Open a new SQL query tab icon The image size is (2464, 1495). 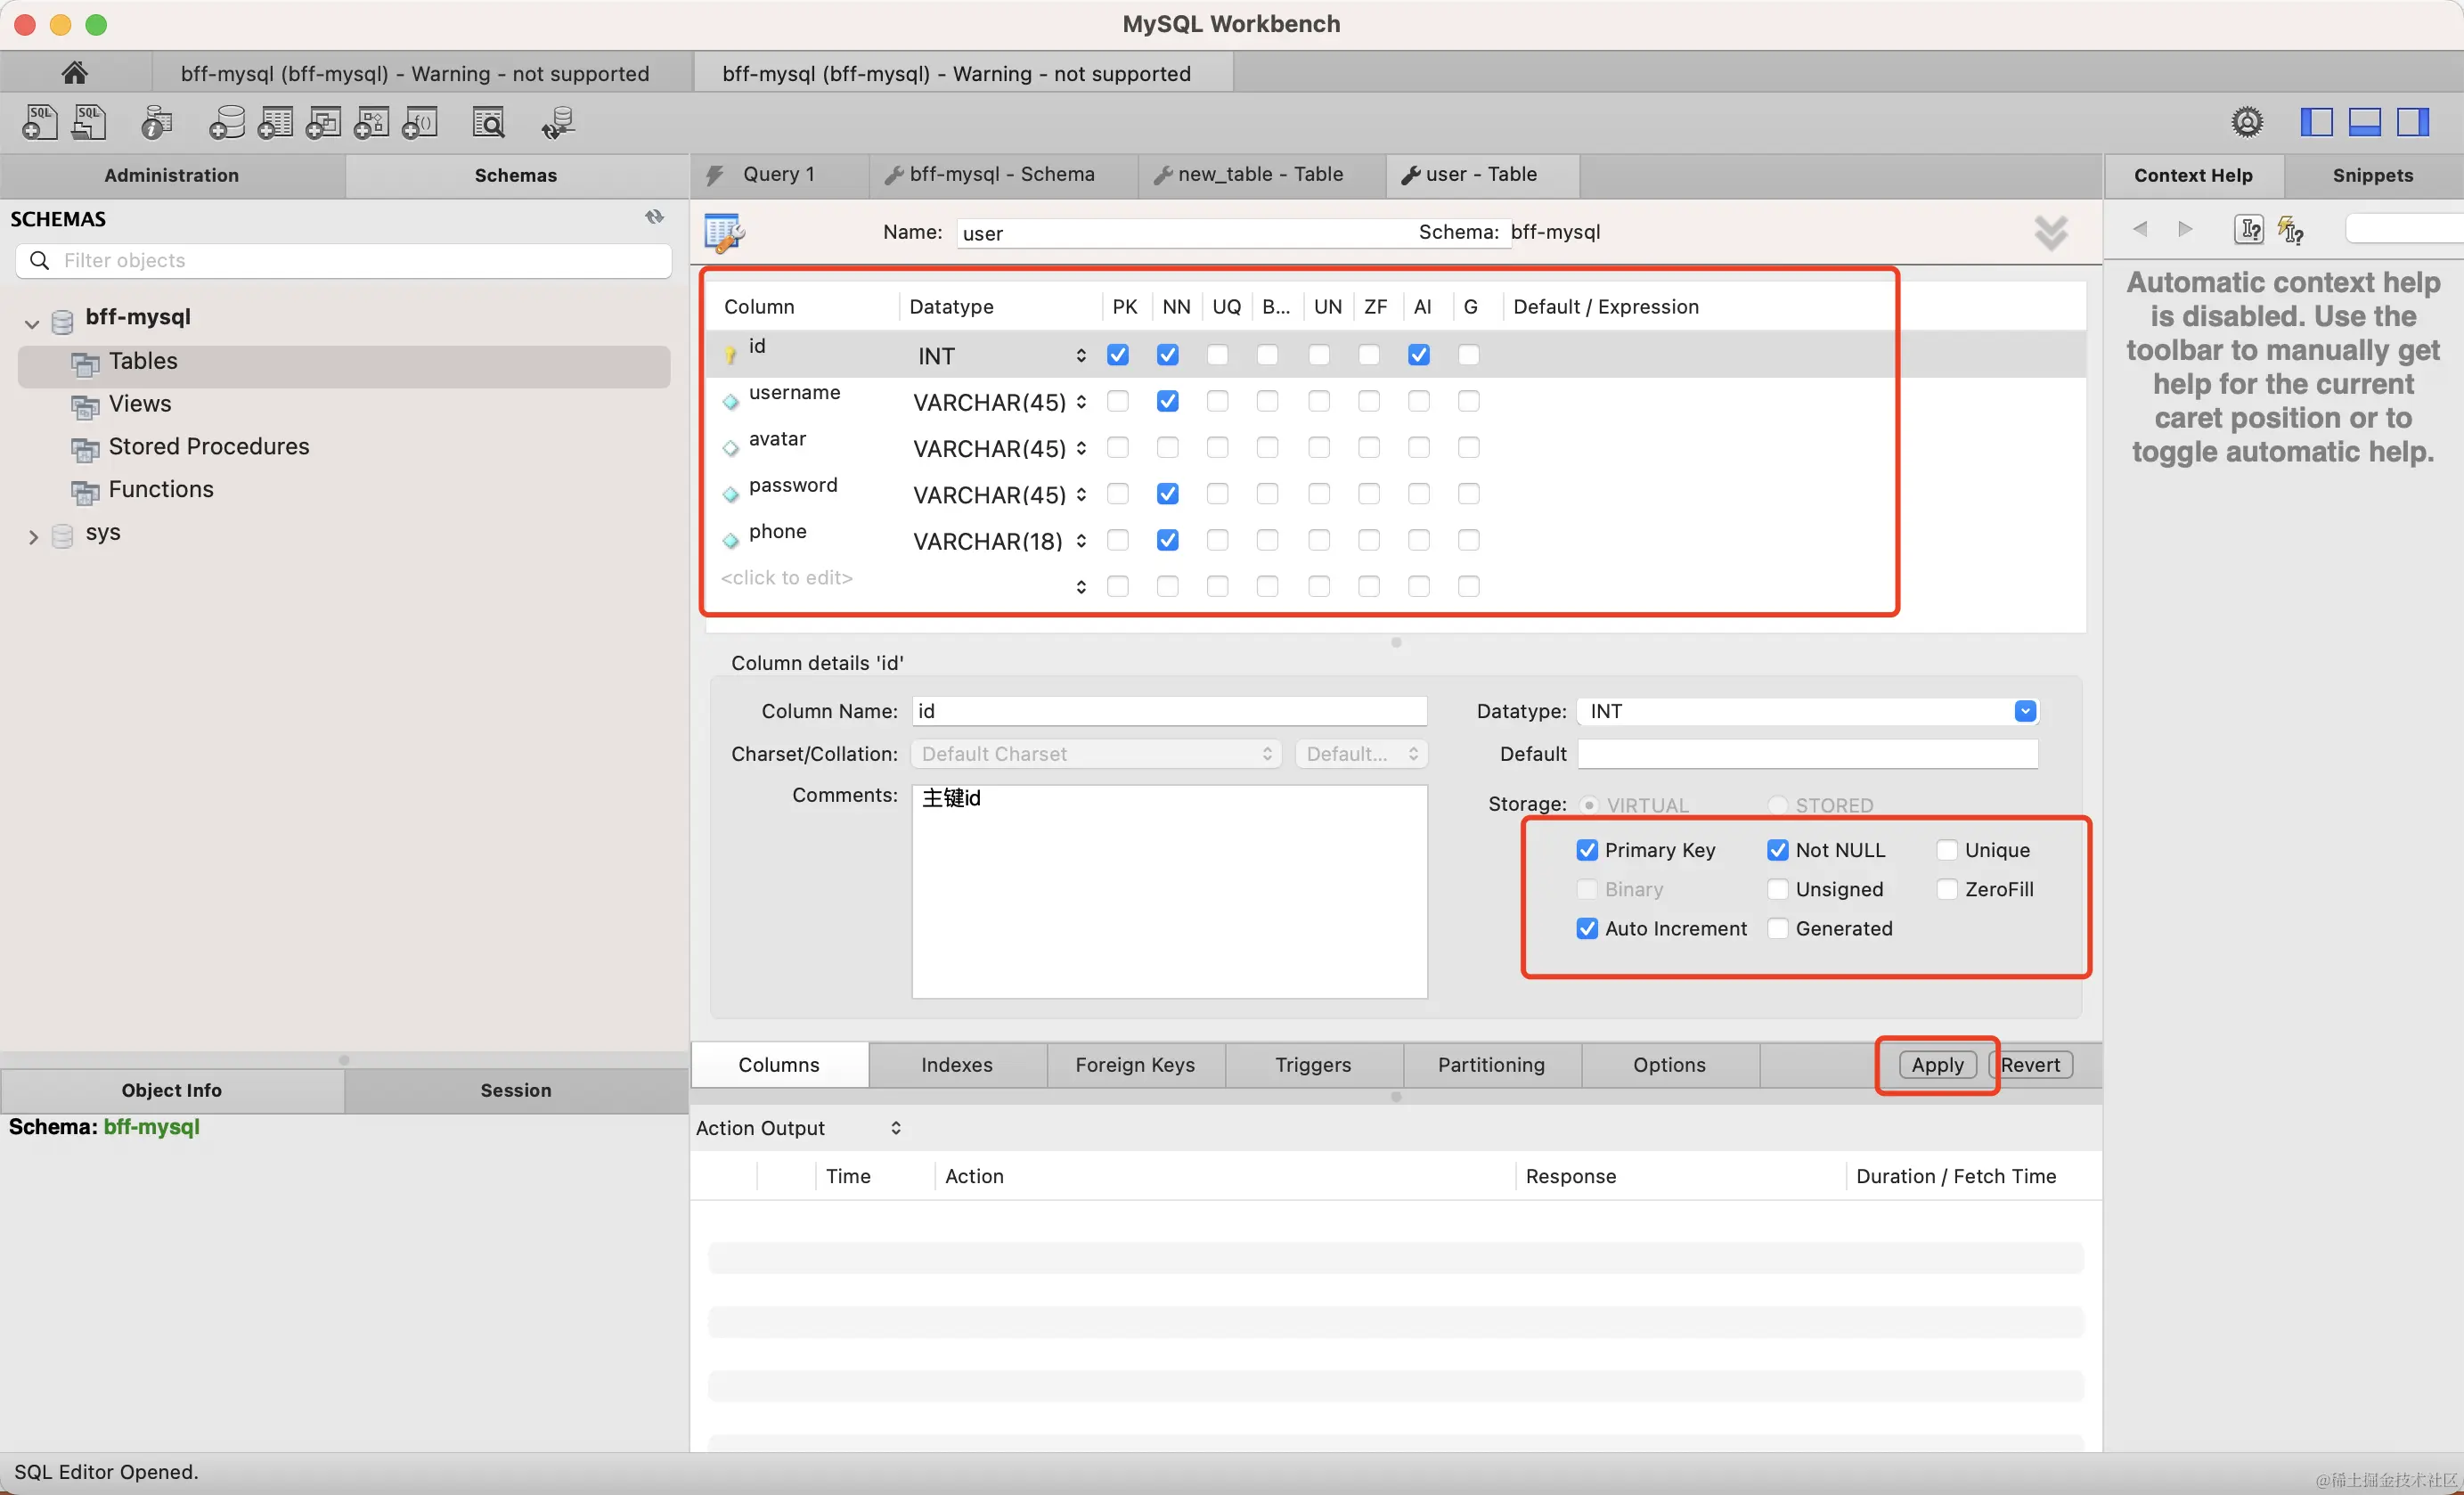coord(40,123)
